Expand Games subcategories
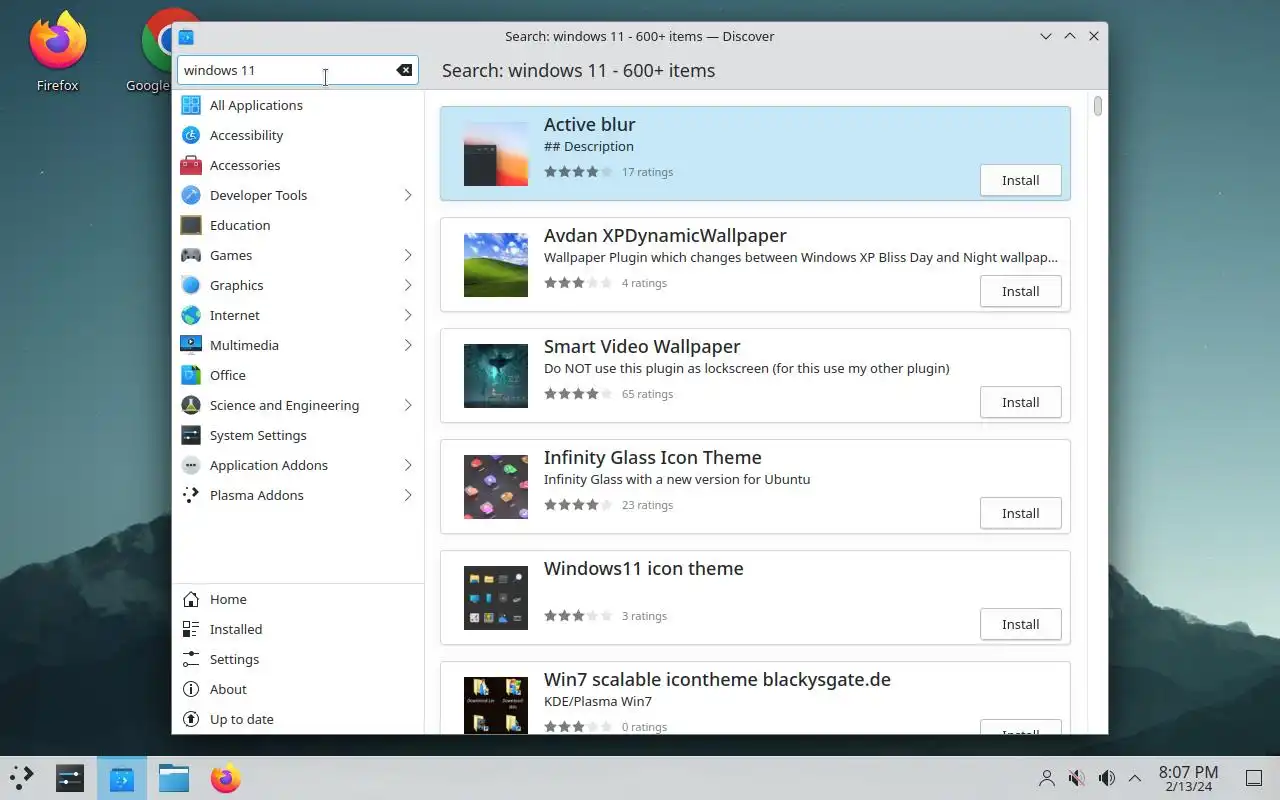The width and height of the screenshot is (1280, 800). 408,255
